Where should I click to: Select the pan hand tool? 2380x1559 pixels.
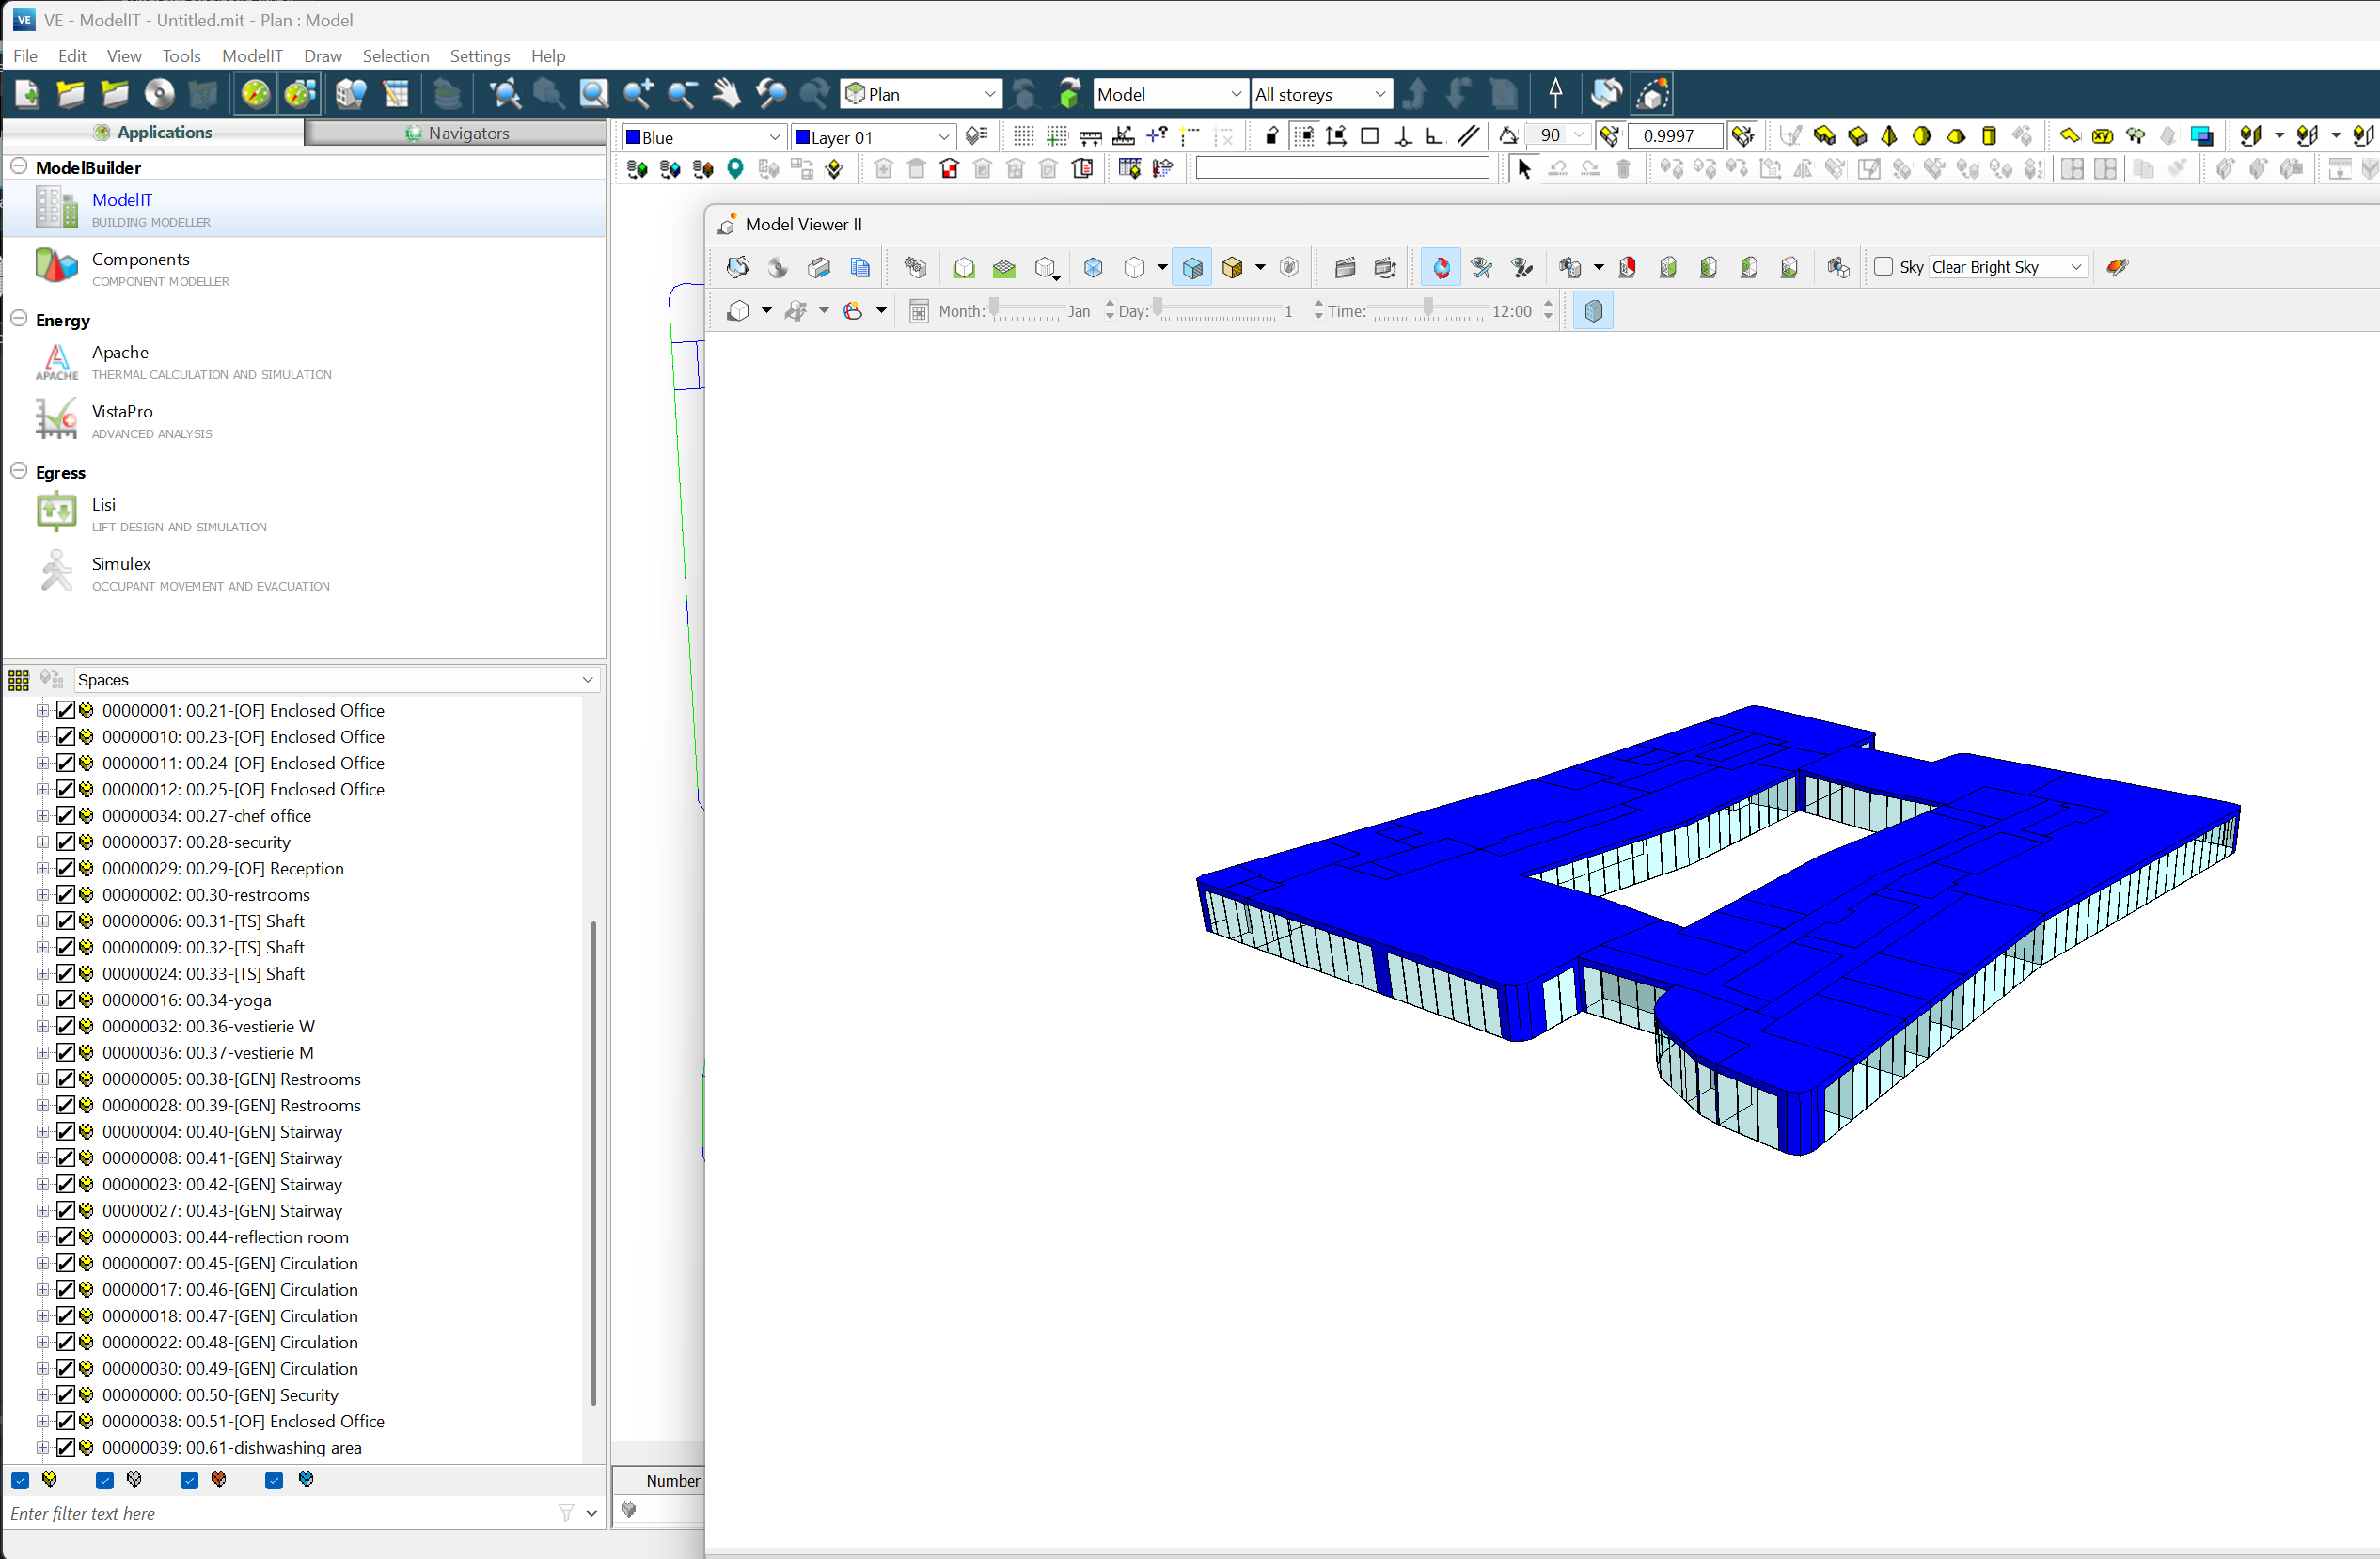coord(726,94)
